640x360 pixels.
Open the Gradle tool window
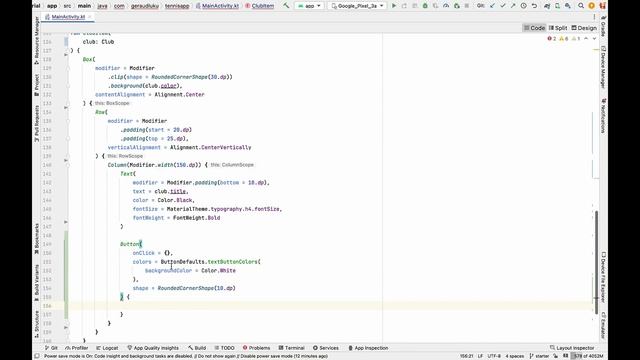click(x=603, y=27)
